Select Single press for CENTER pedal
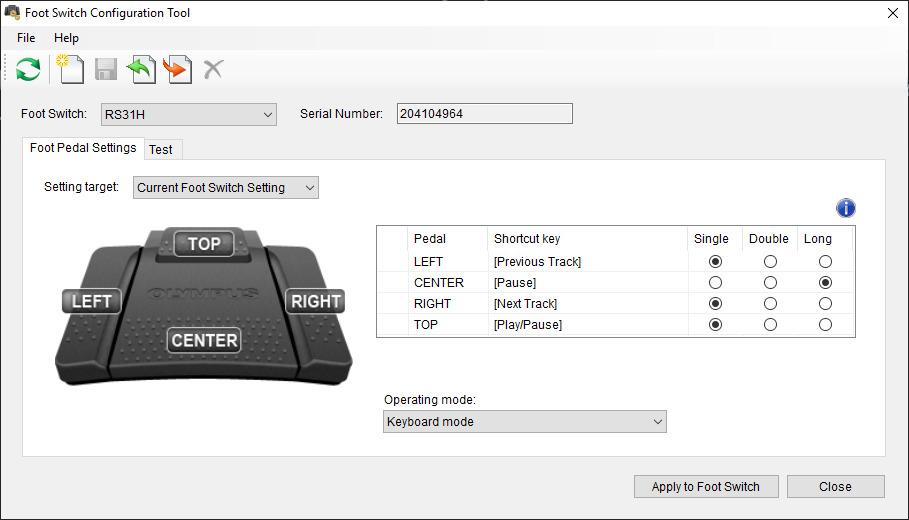 tap(714, 283)
